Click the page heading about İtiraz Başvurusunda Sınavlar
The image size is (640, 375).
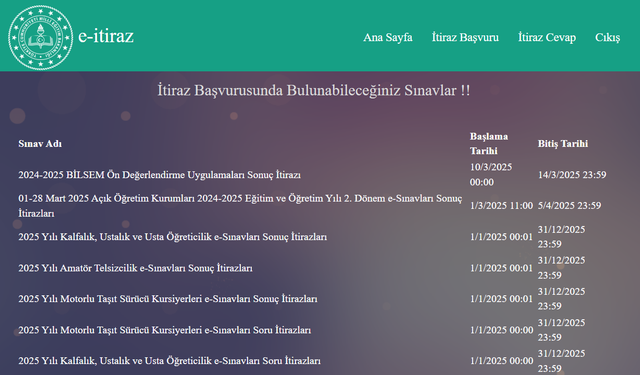(x=313, y=90)
